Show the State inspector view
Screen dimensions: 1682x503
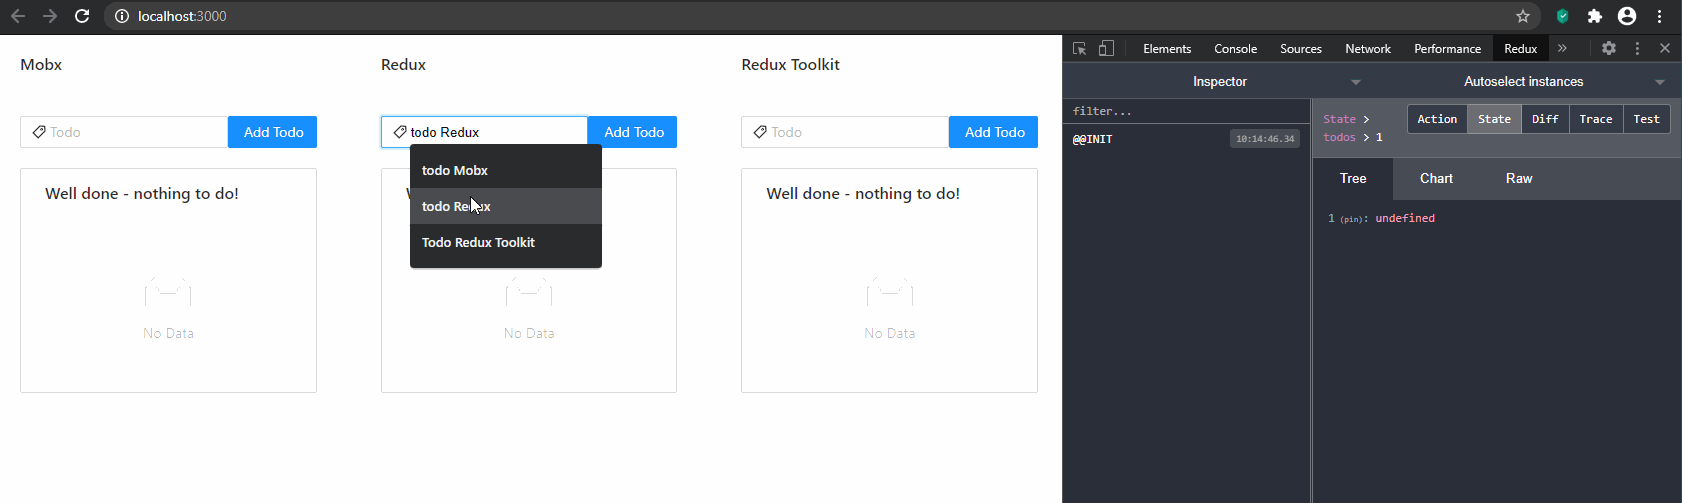coord(1494,119)
